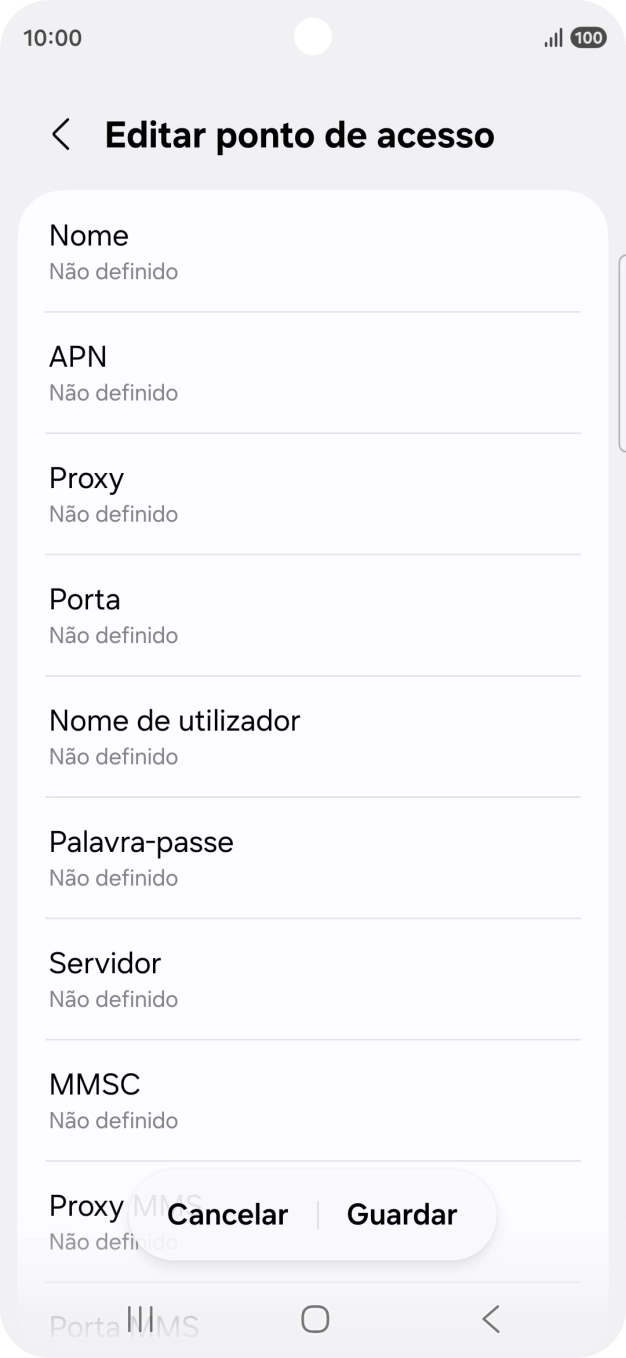Open the Proxy setting
Image resolution: width=626 pixels, height=1358 pixels.
313,493
